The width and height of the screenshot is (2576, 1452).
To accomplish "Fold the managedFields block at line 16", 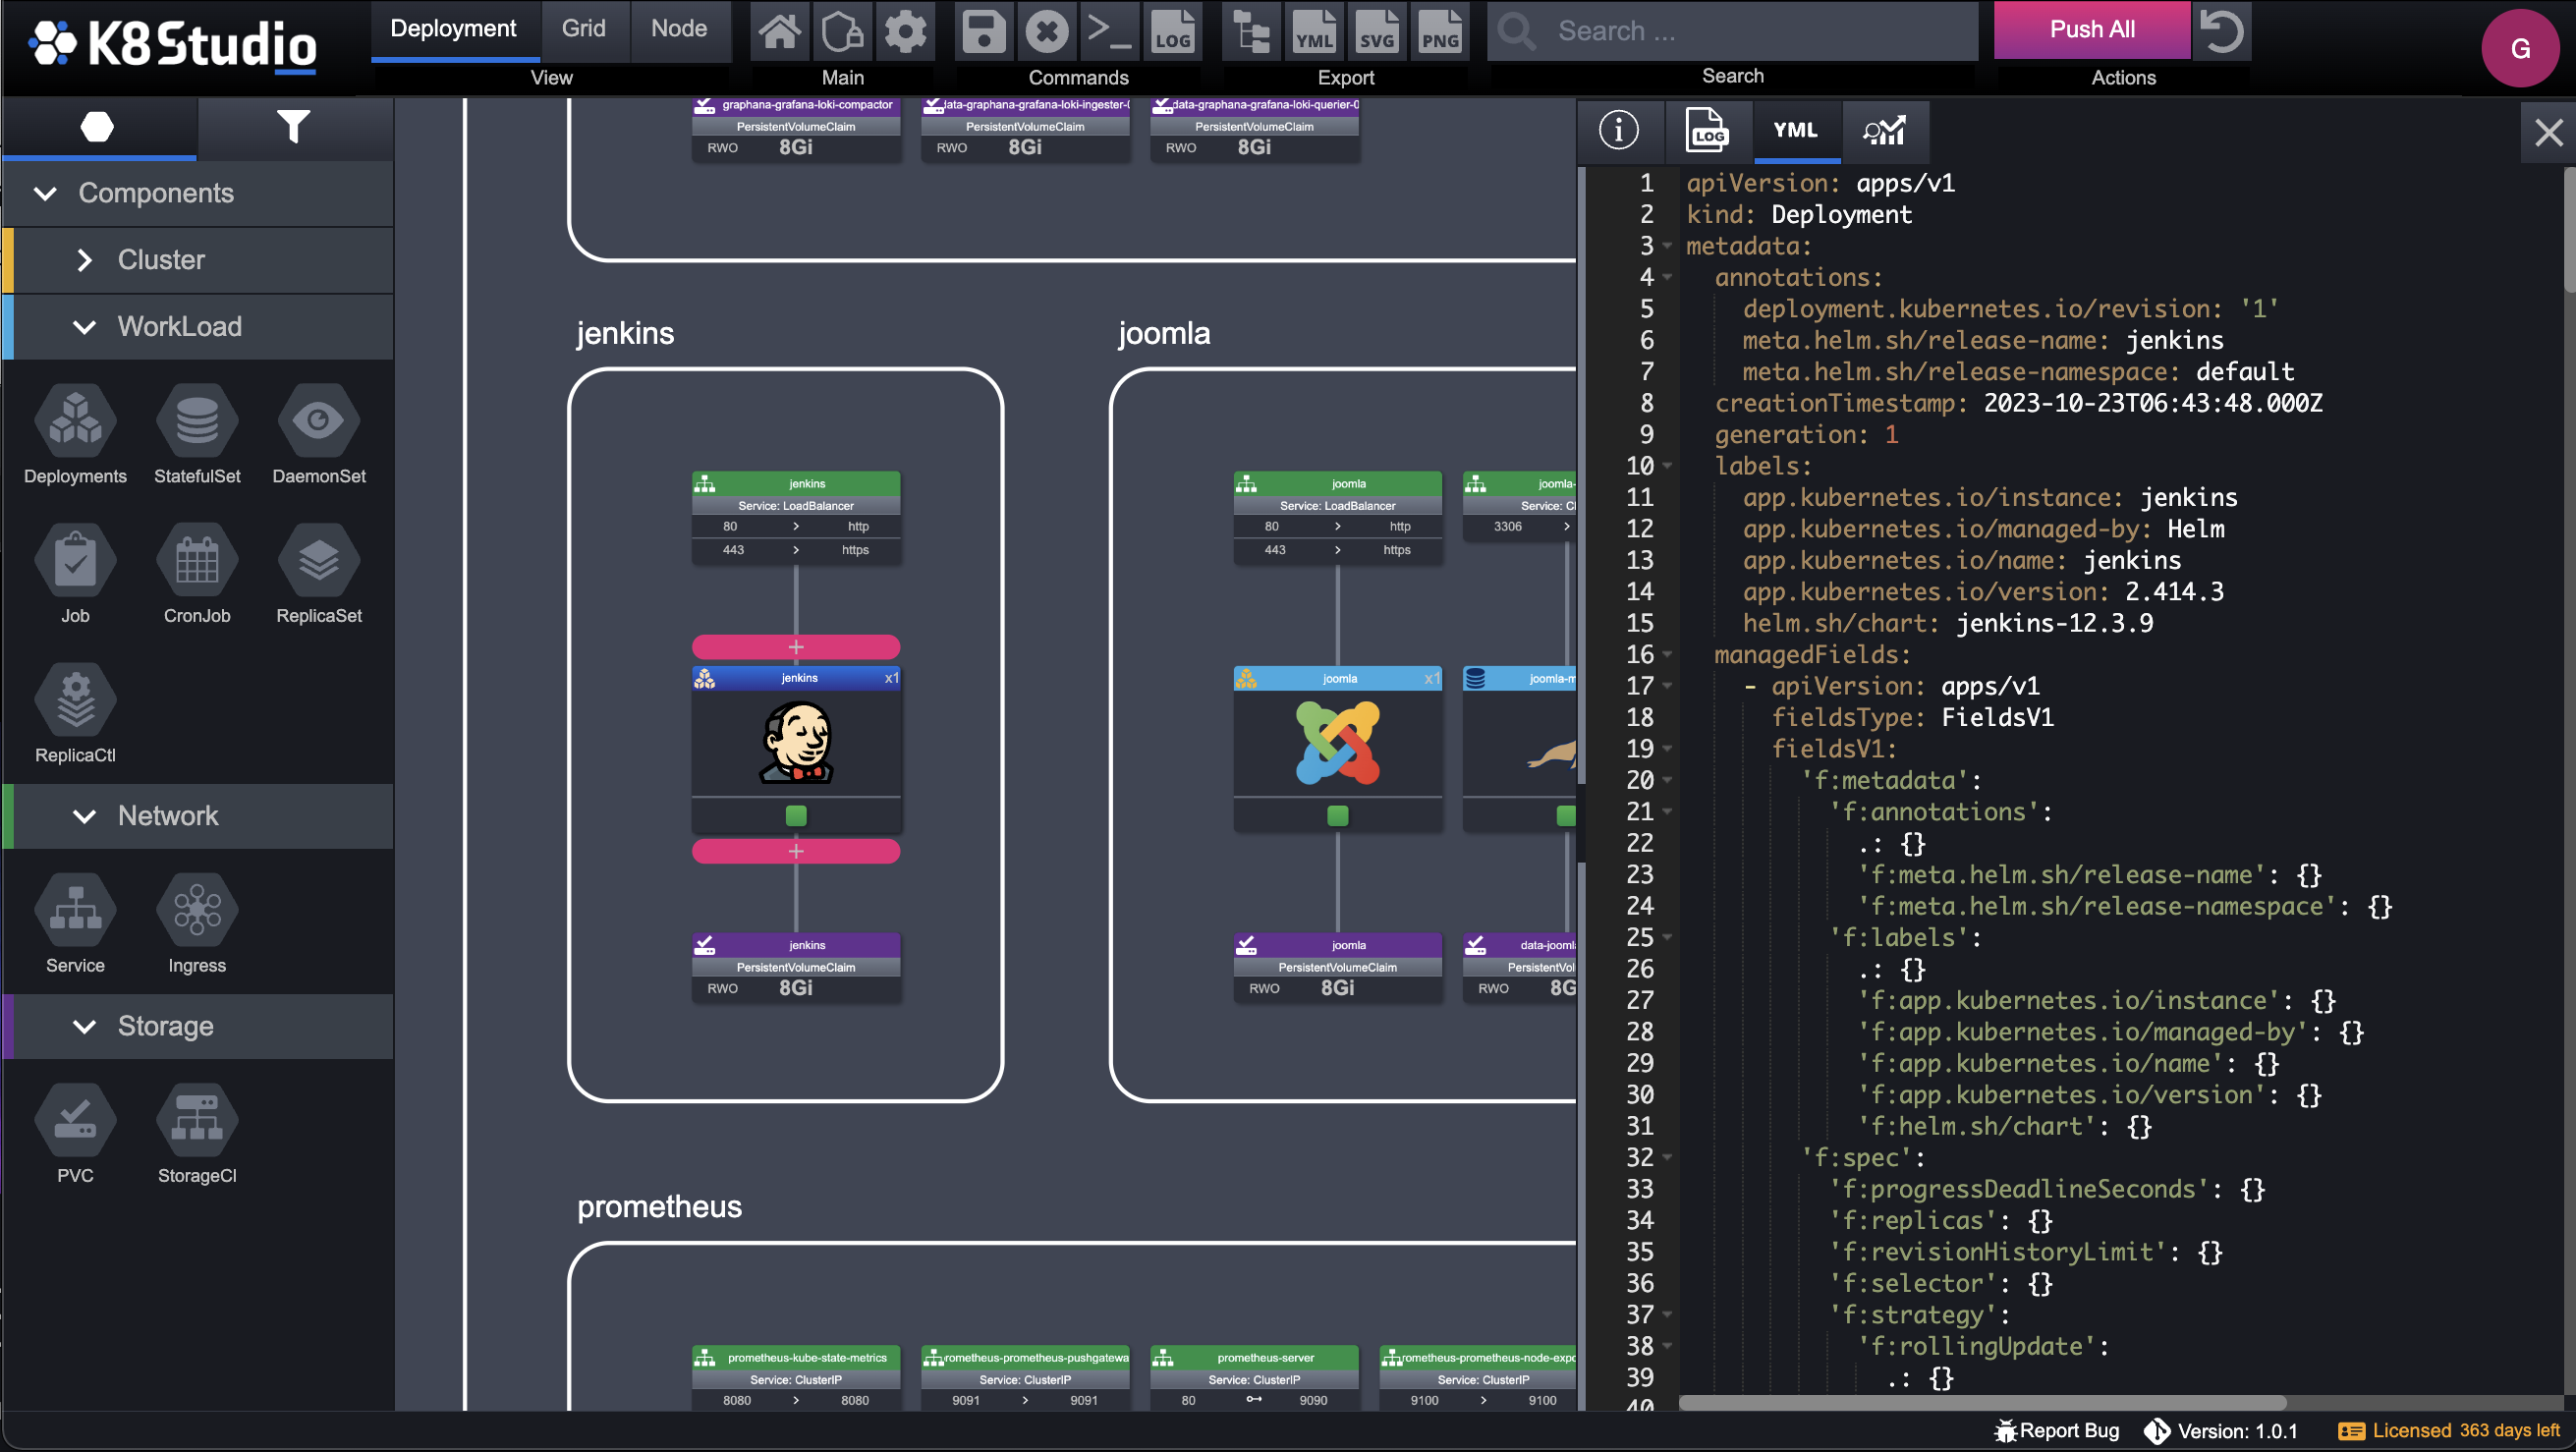I will click(x=1667, y=655).
